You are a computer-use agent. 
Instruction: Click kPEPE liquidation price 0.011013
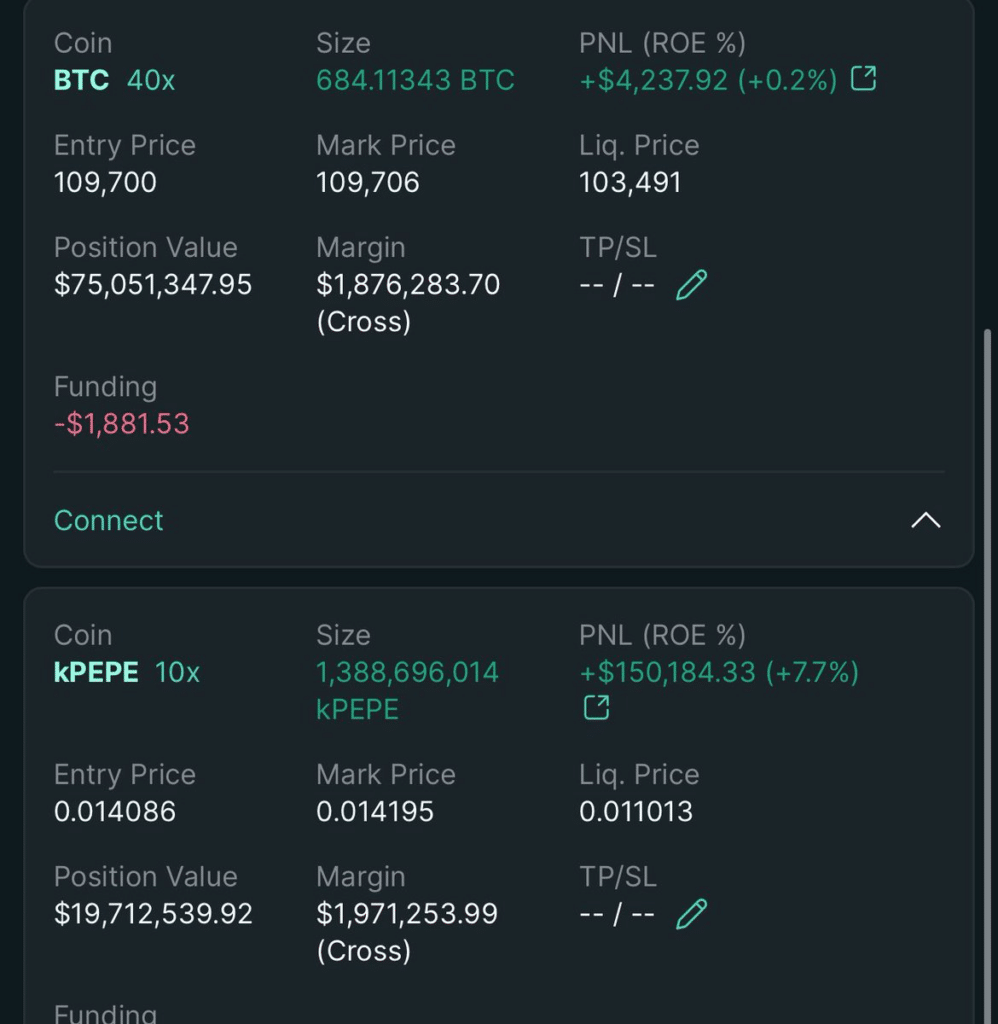[636, 811]
